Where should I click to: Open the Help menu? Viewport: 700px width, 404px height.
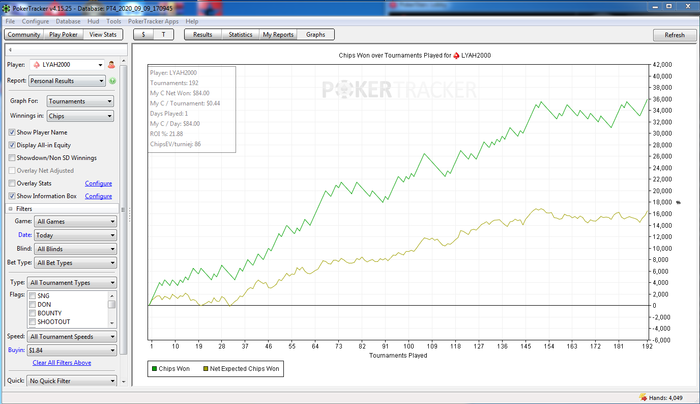(192, 21)
